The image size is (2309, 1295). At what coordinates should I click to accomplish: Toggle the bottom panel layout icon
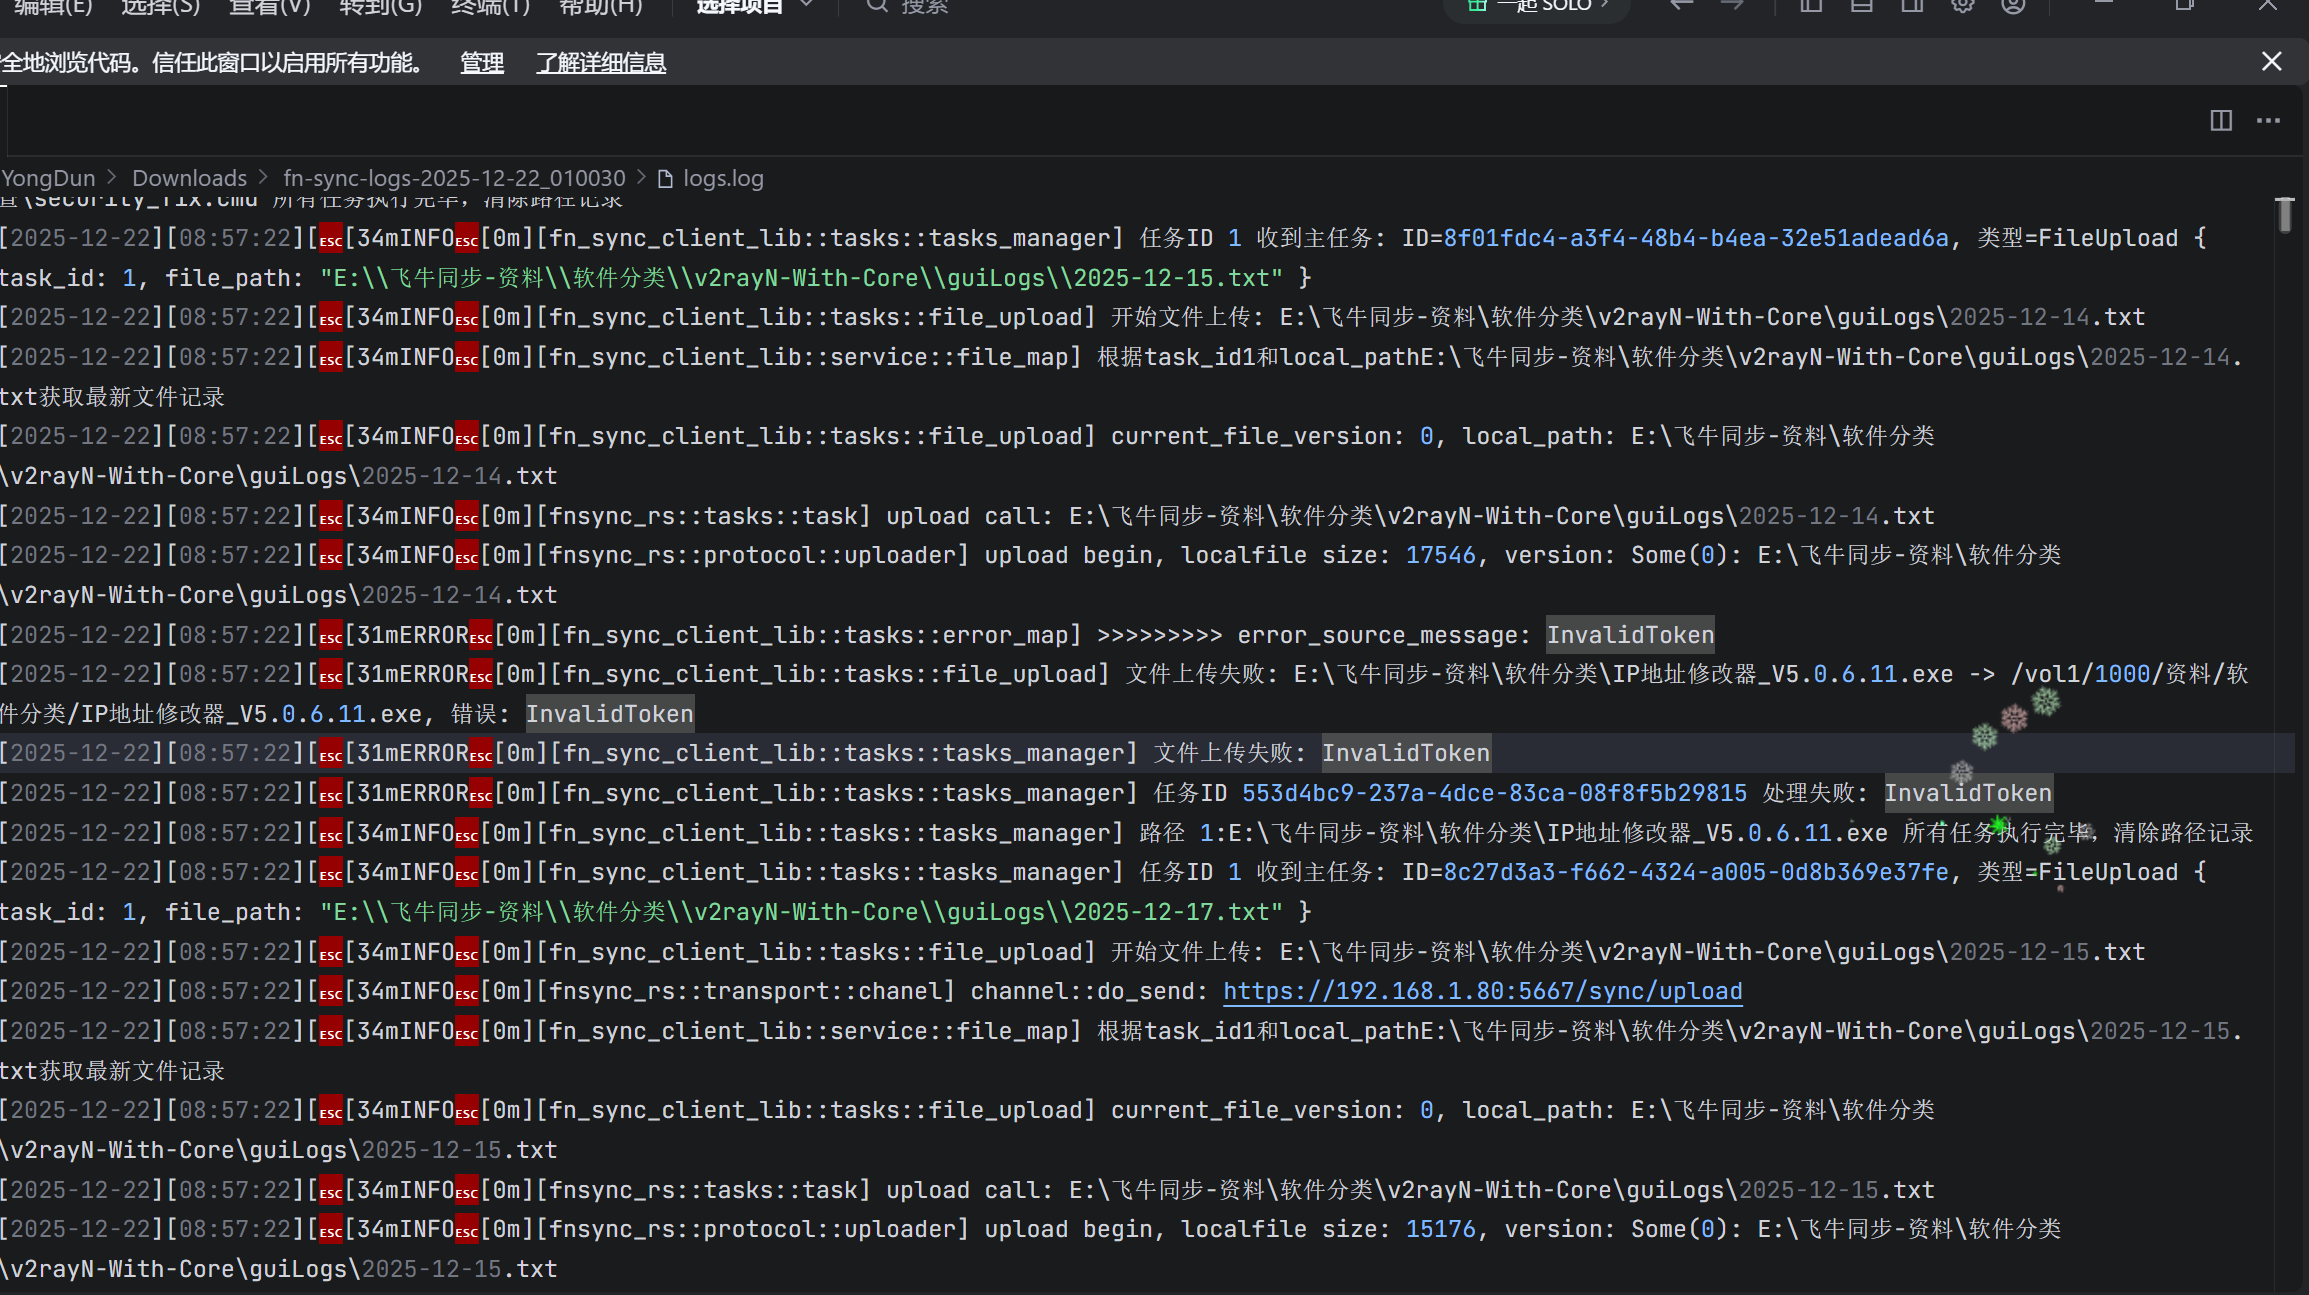(1861, 6)
